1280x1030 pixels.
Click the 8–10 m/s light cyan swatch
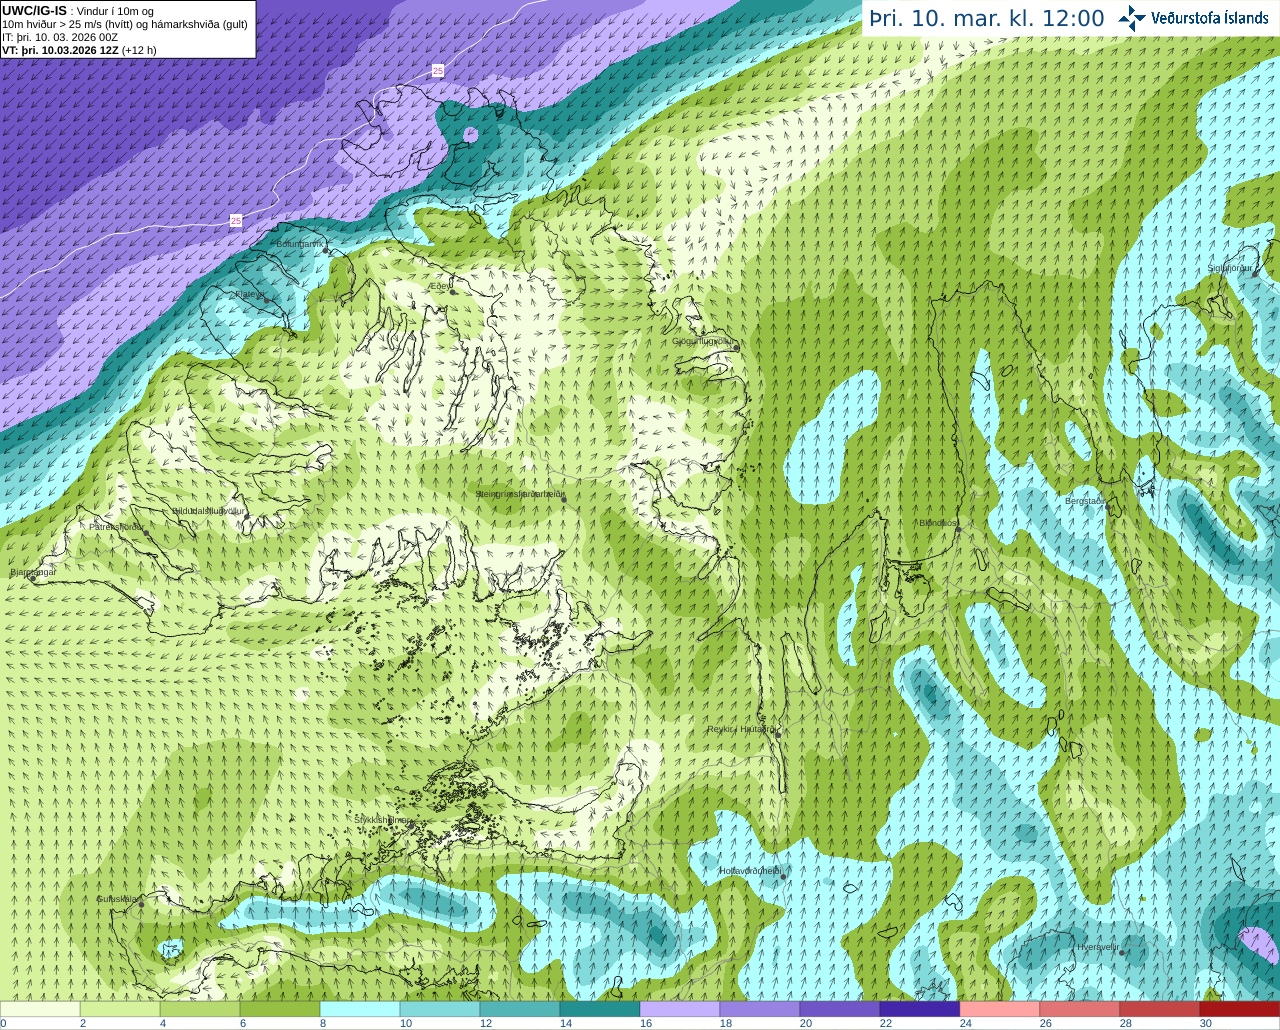coord(360,1009)
